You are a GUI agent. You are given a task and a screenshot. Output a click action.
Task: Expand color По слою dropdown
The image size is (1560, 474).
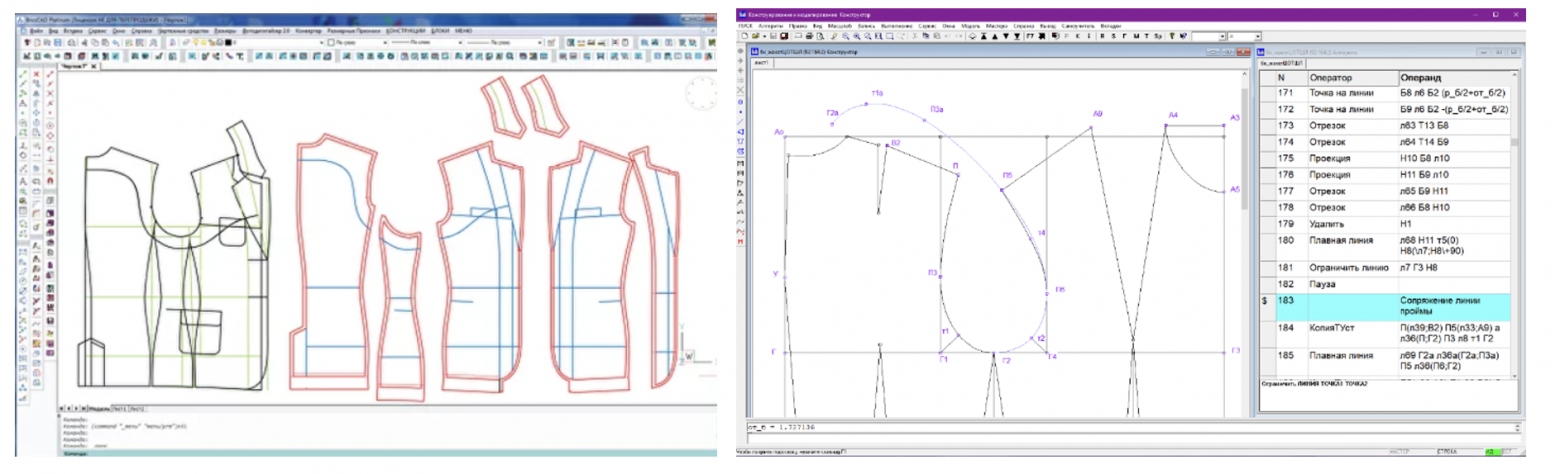point(385,42)
